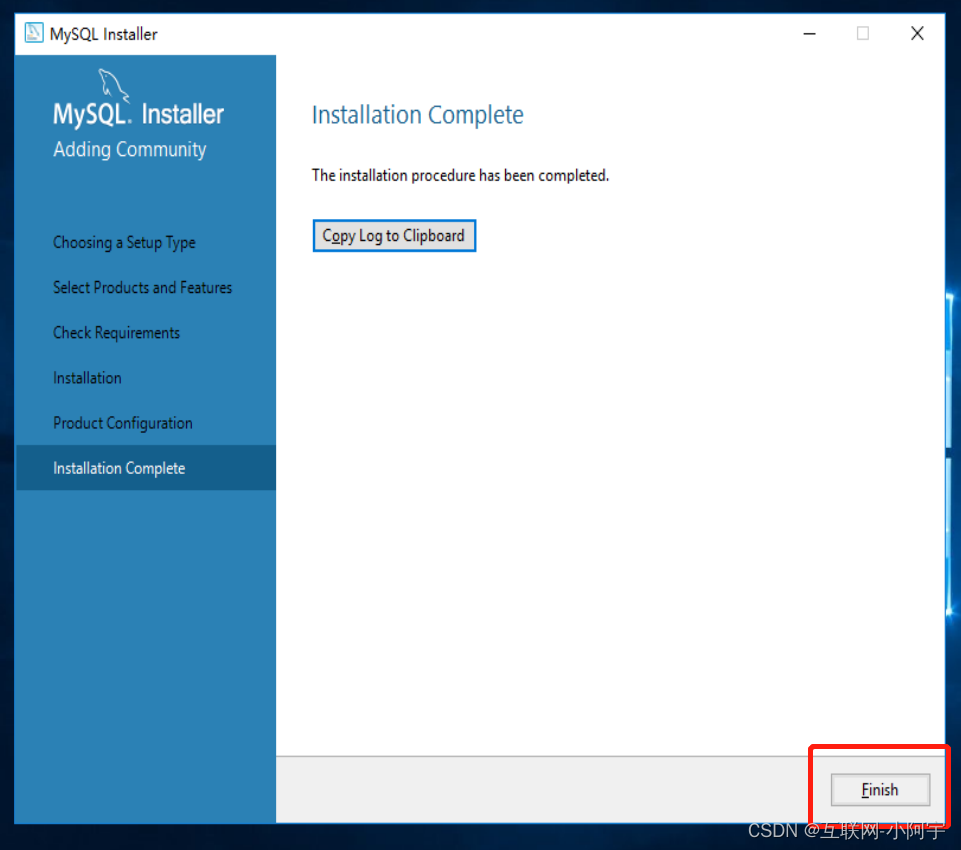This screenshot has width=961, height=850.
Task: Select the Select Products and Features step
Action: (x=142, y=287)
